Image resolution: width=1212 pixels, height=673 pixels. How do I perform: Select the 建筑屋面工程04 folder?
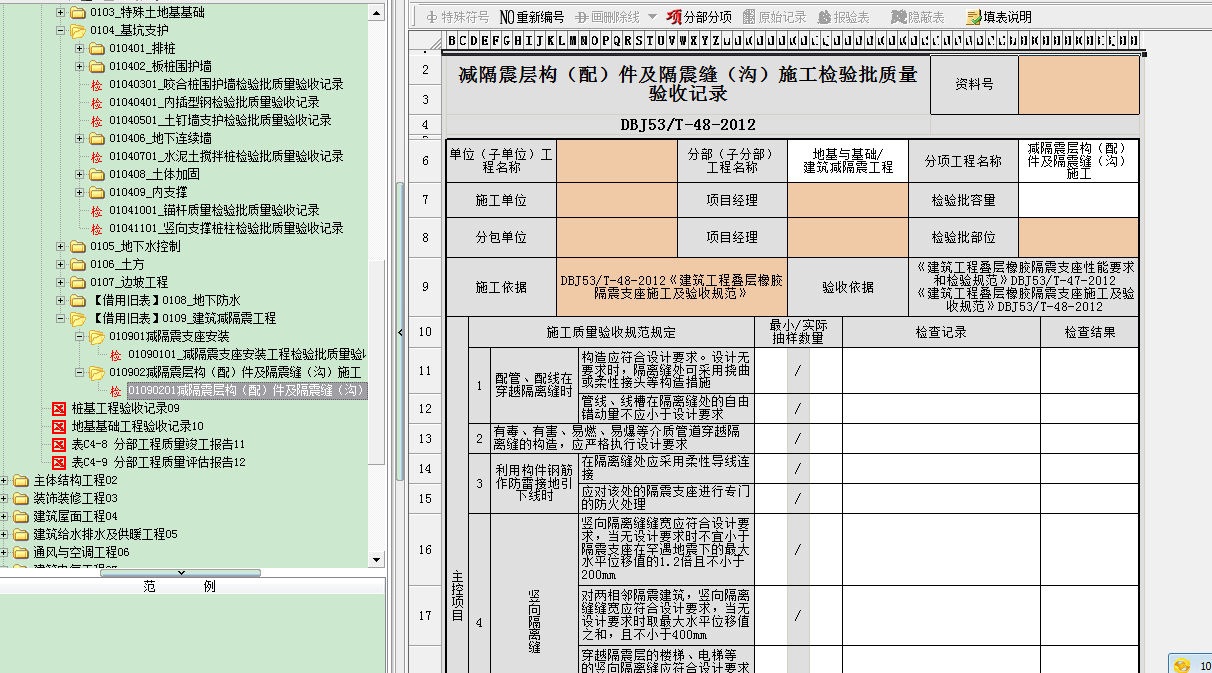point(75,516)
